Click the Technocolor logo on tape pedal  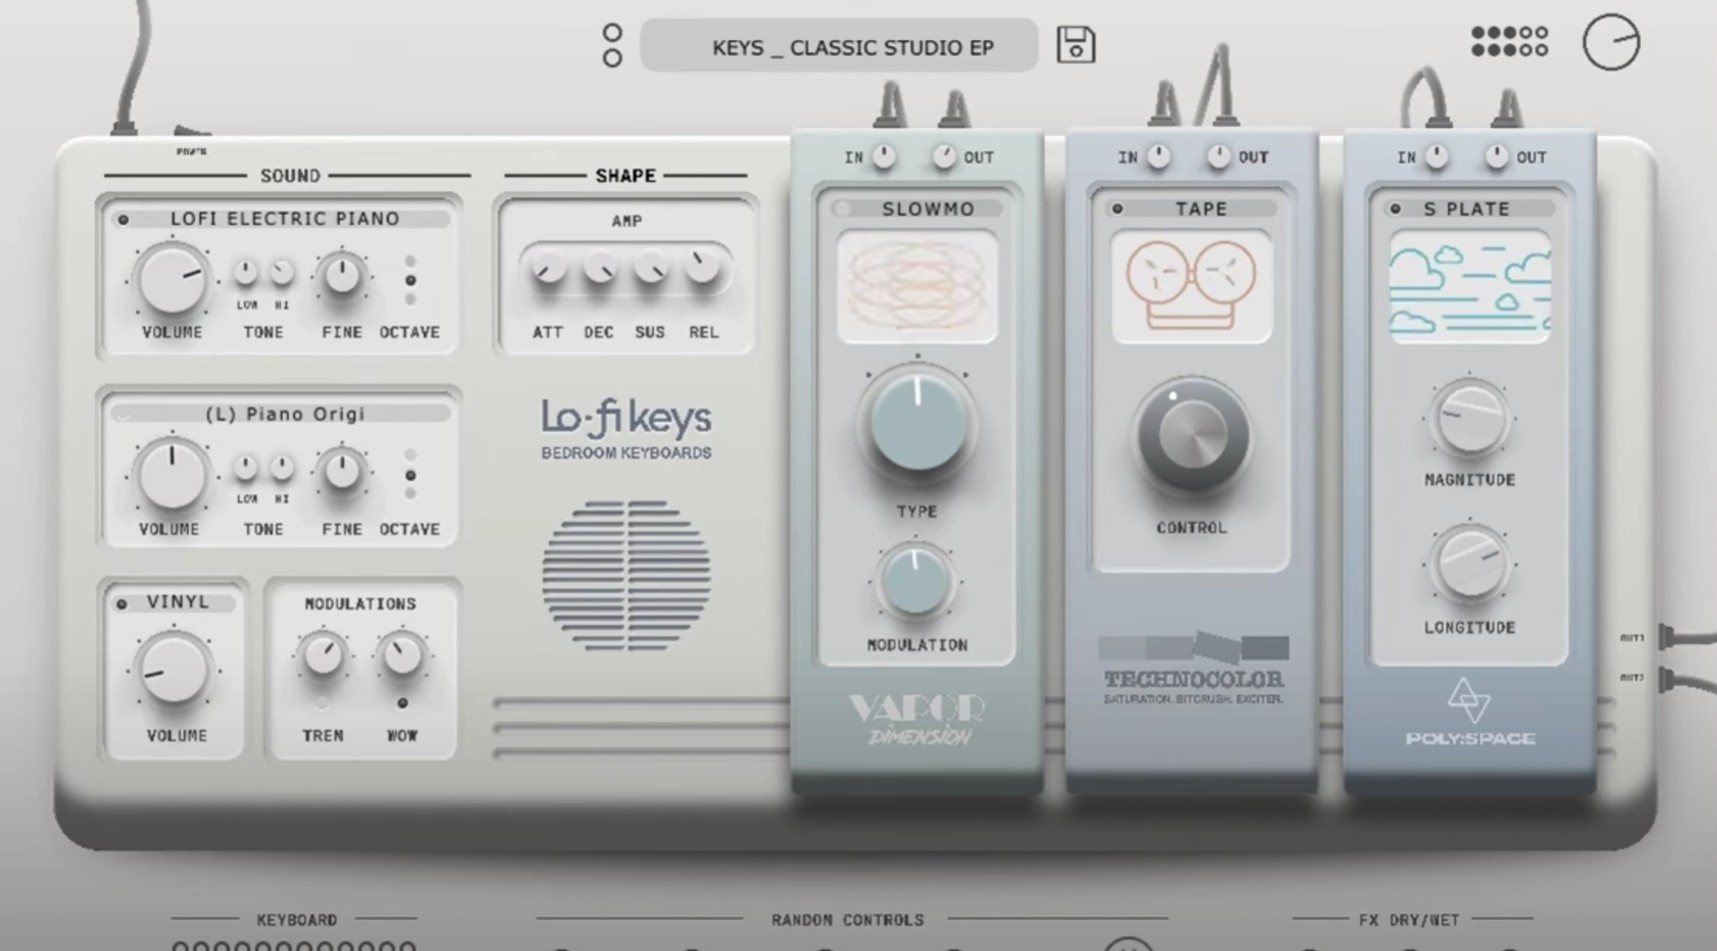1192,668
